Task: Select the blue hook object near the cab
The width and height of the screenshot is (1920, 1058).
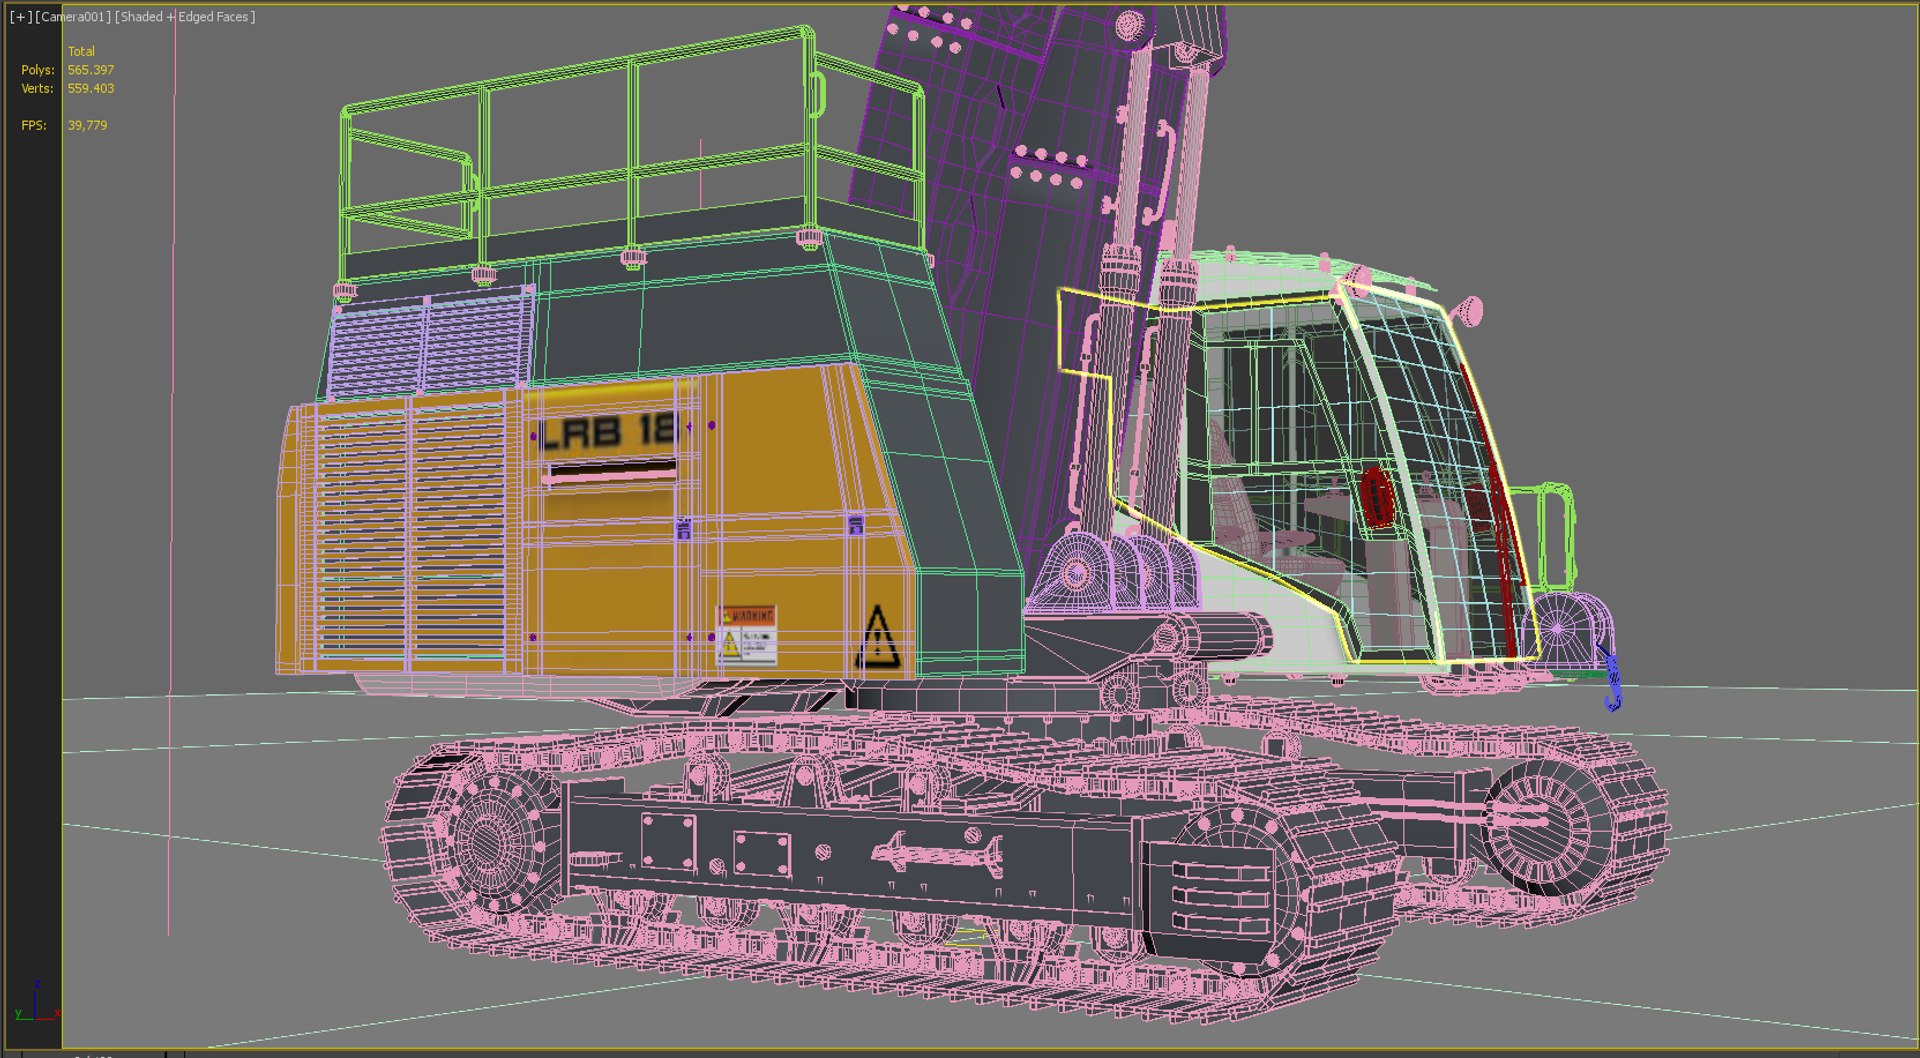Action: (1611, 681)
